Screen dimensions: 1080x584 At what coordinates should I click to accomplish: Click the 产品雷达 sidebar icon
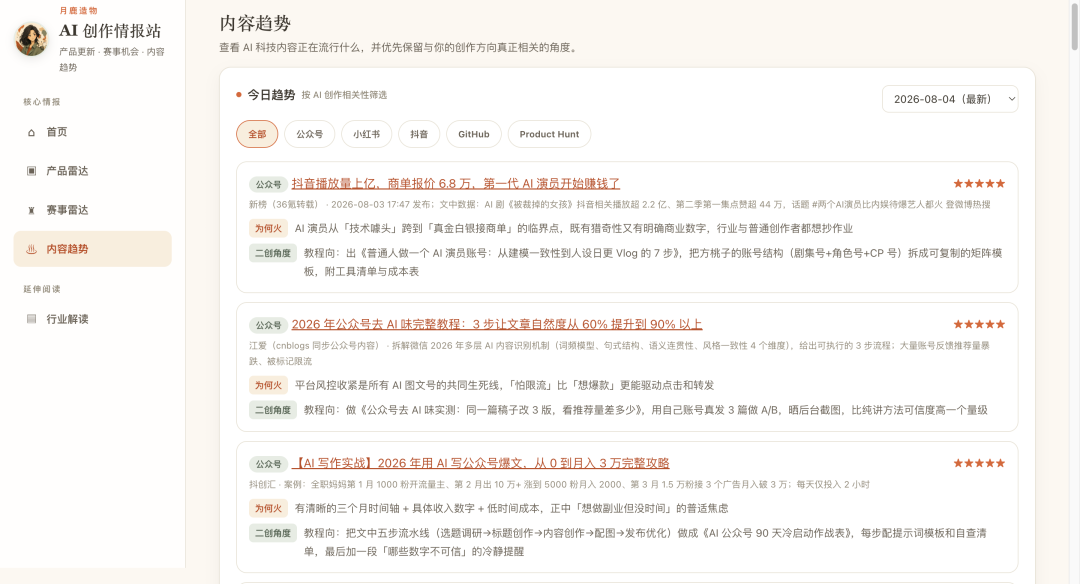coord(31,171)
